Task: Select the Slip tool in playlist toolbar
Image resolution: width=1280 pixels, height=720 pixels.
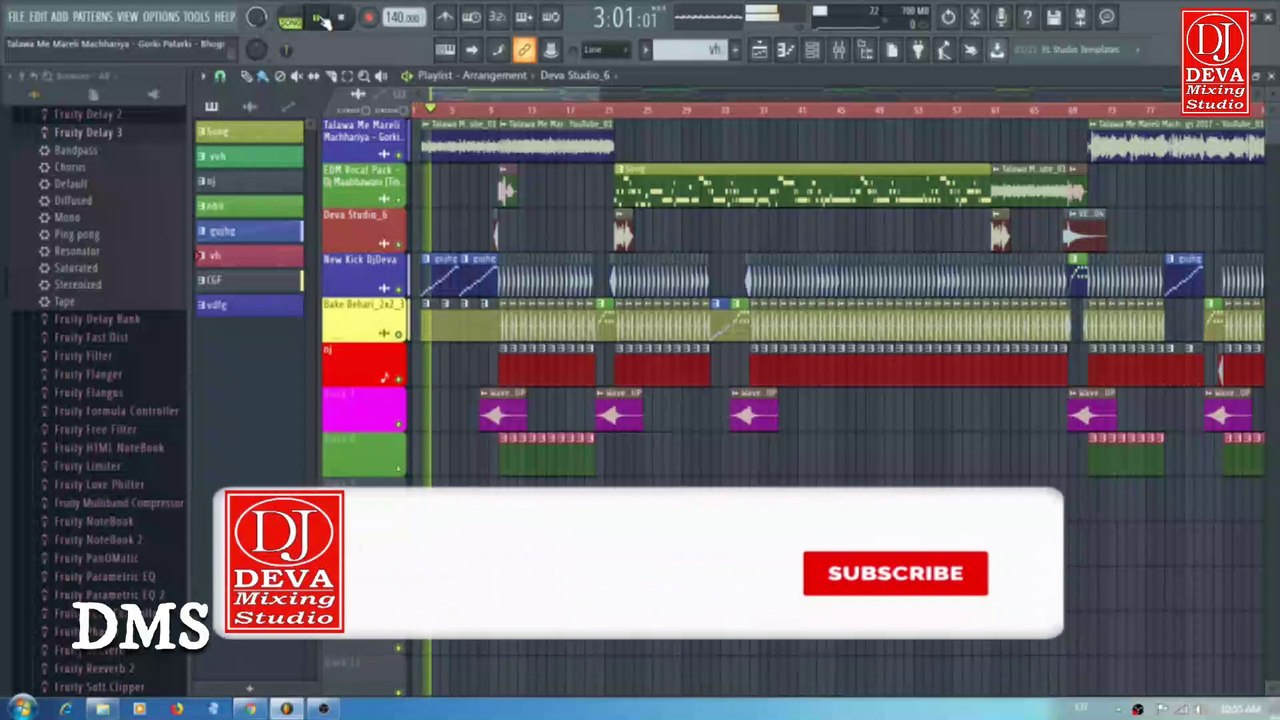Action: (313, 76)
